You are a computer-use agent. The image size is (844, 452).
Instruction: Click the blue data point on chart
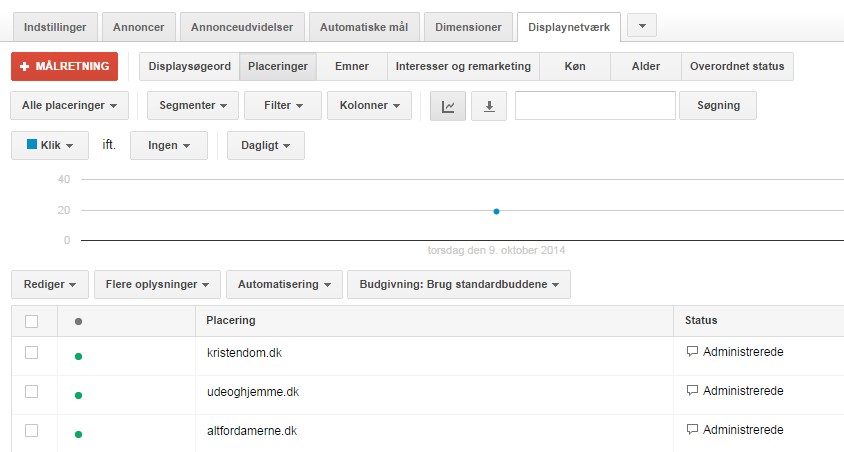[496, 211]
